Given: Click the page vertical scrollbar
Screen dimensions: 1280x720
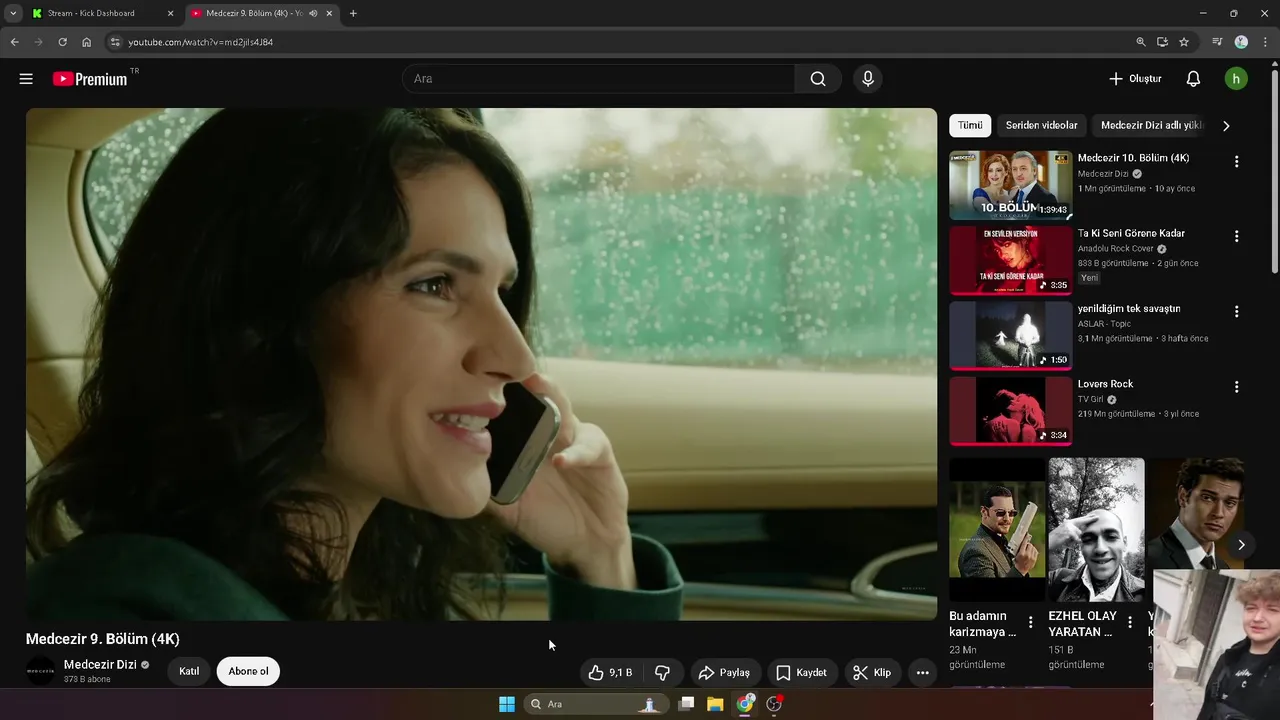Looking at the screenshot, I should coord(1274,170).
